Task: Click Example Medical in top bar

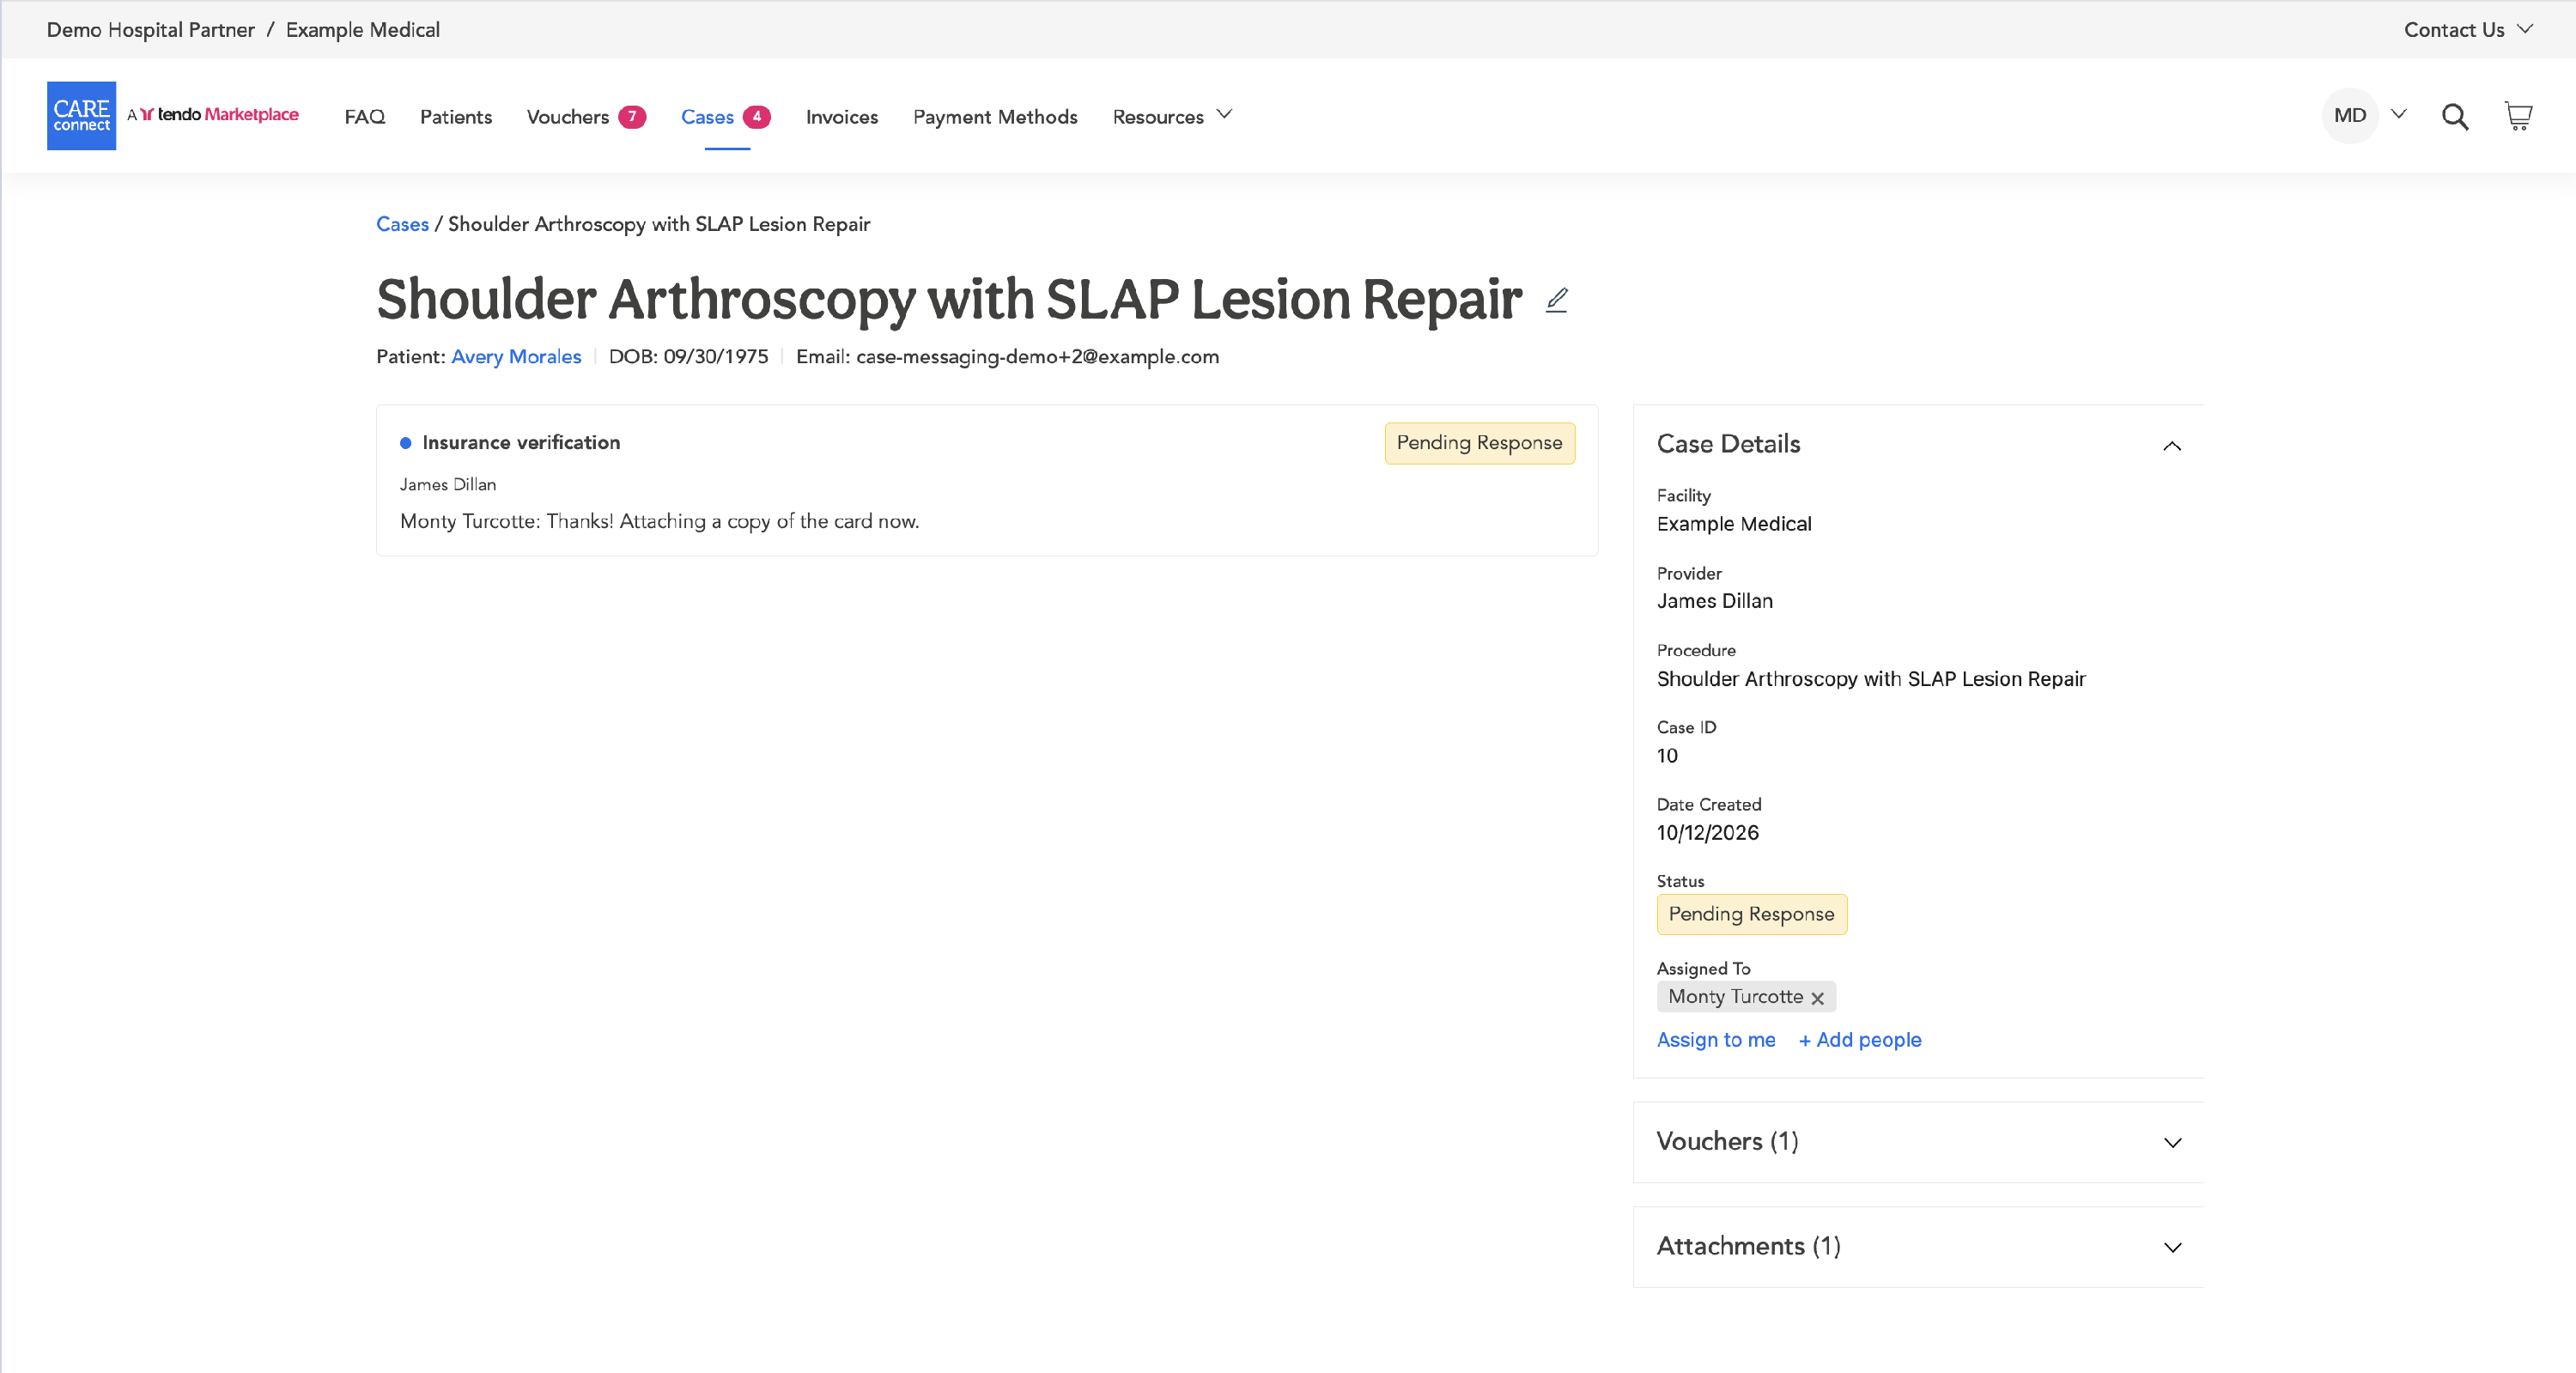Action: pyautogui.click(x=363, y=30)
